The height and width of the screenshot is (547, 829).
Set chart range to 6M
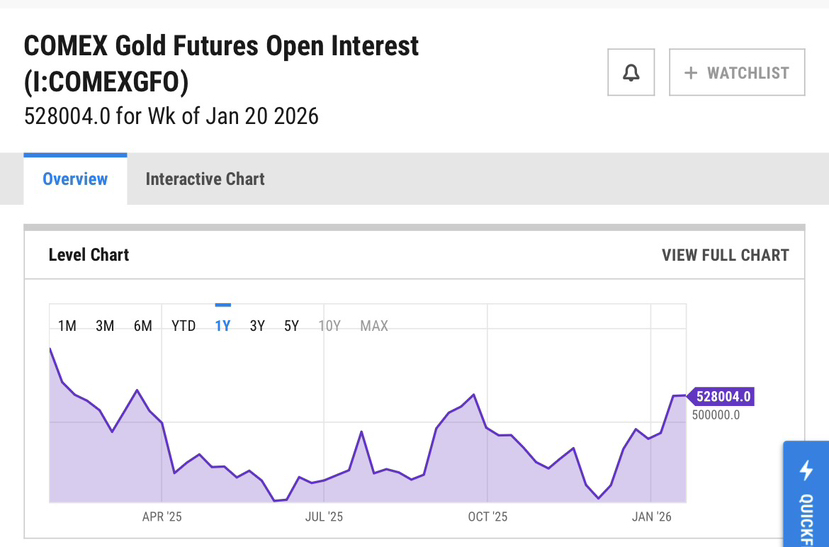[x=143, y=326]
